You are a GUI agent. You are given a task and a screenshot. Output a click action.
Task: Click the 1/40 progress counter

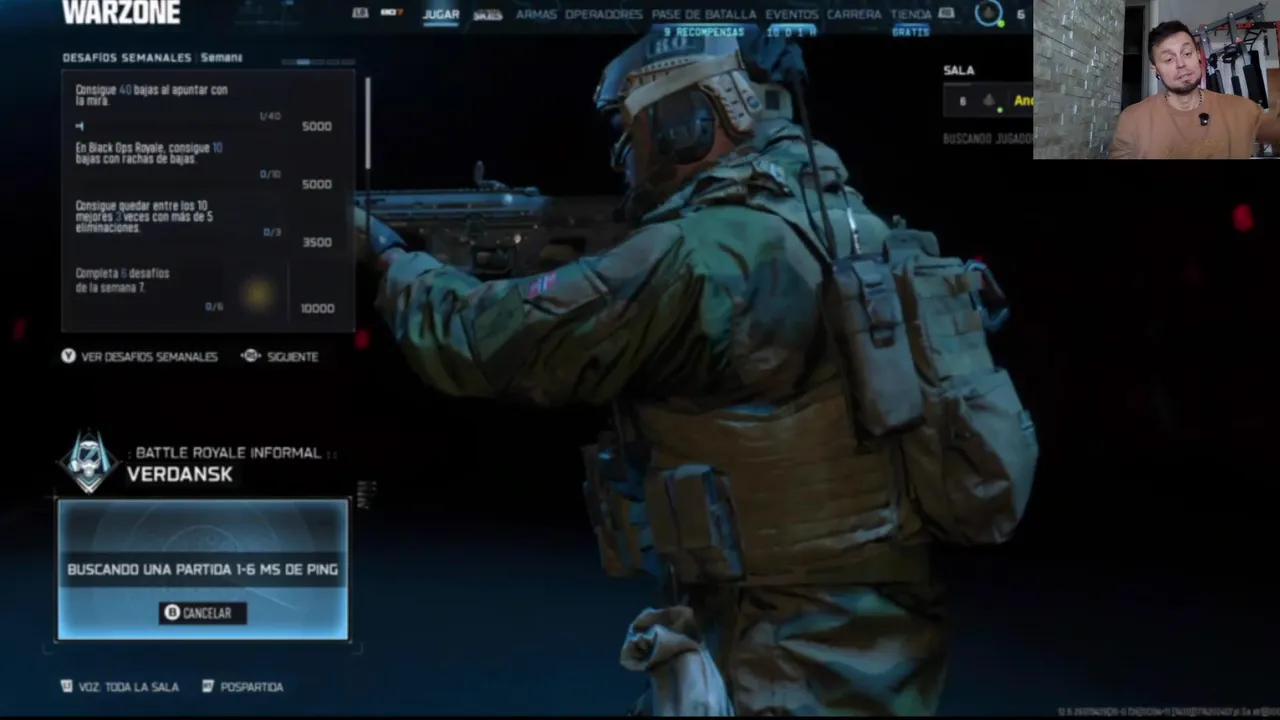click(270, 117)
